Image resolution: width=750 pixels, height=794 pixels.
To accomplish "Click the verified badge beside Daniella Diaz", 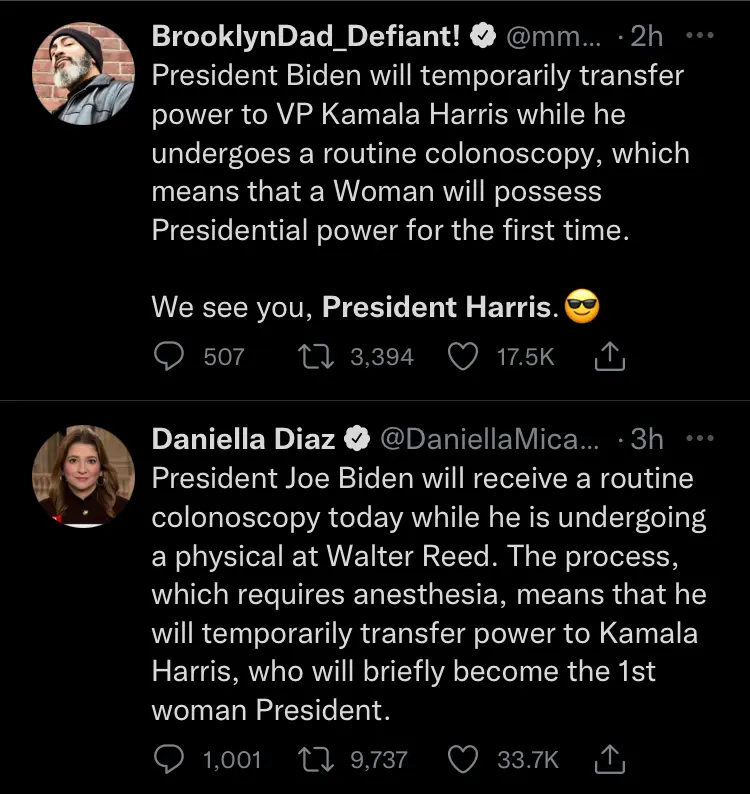I will click(357, 440).
